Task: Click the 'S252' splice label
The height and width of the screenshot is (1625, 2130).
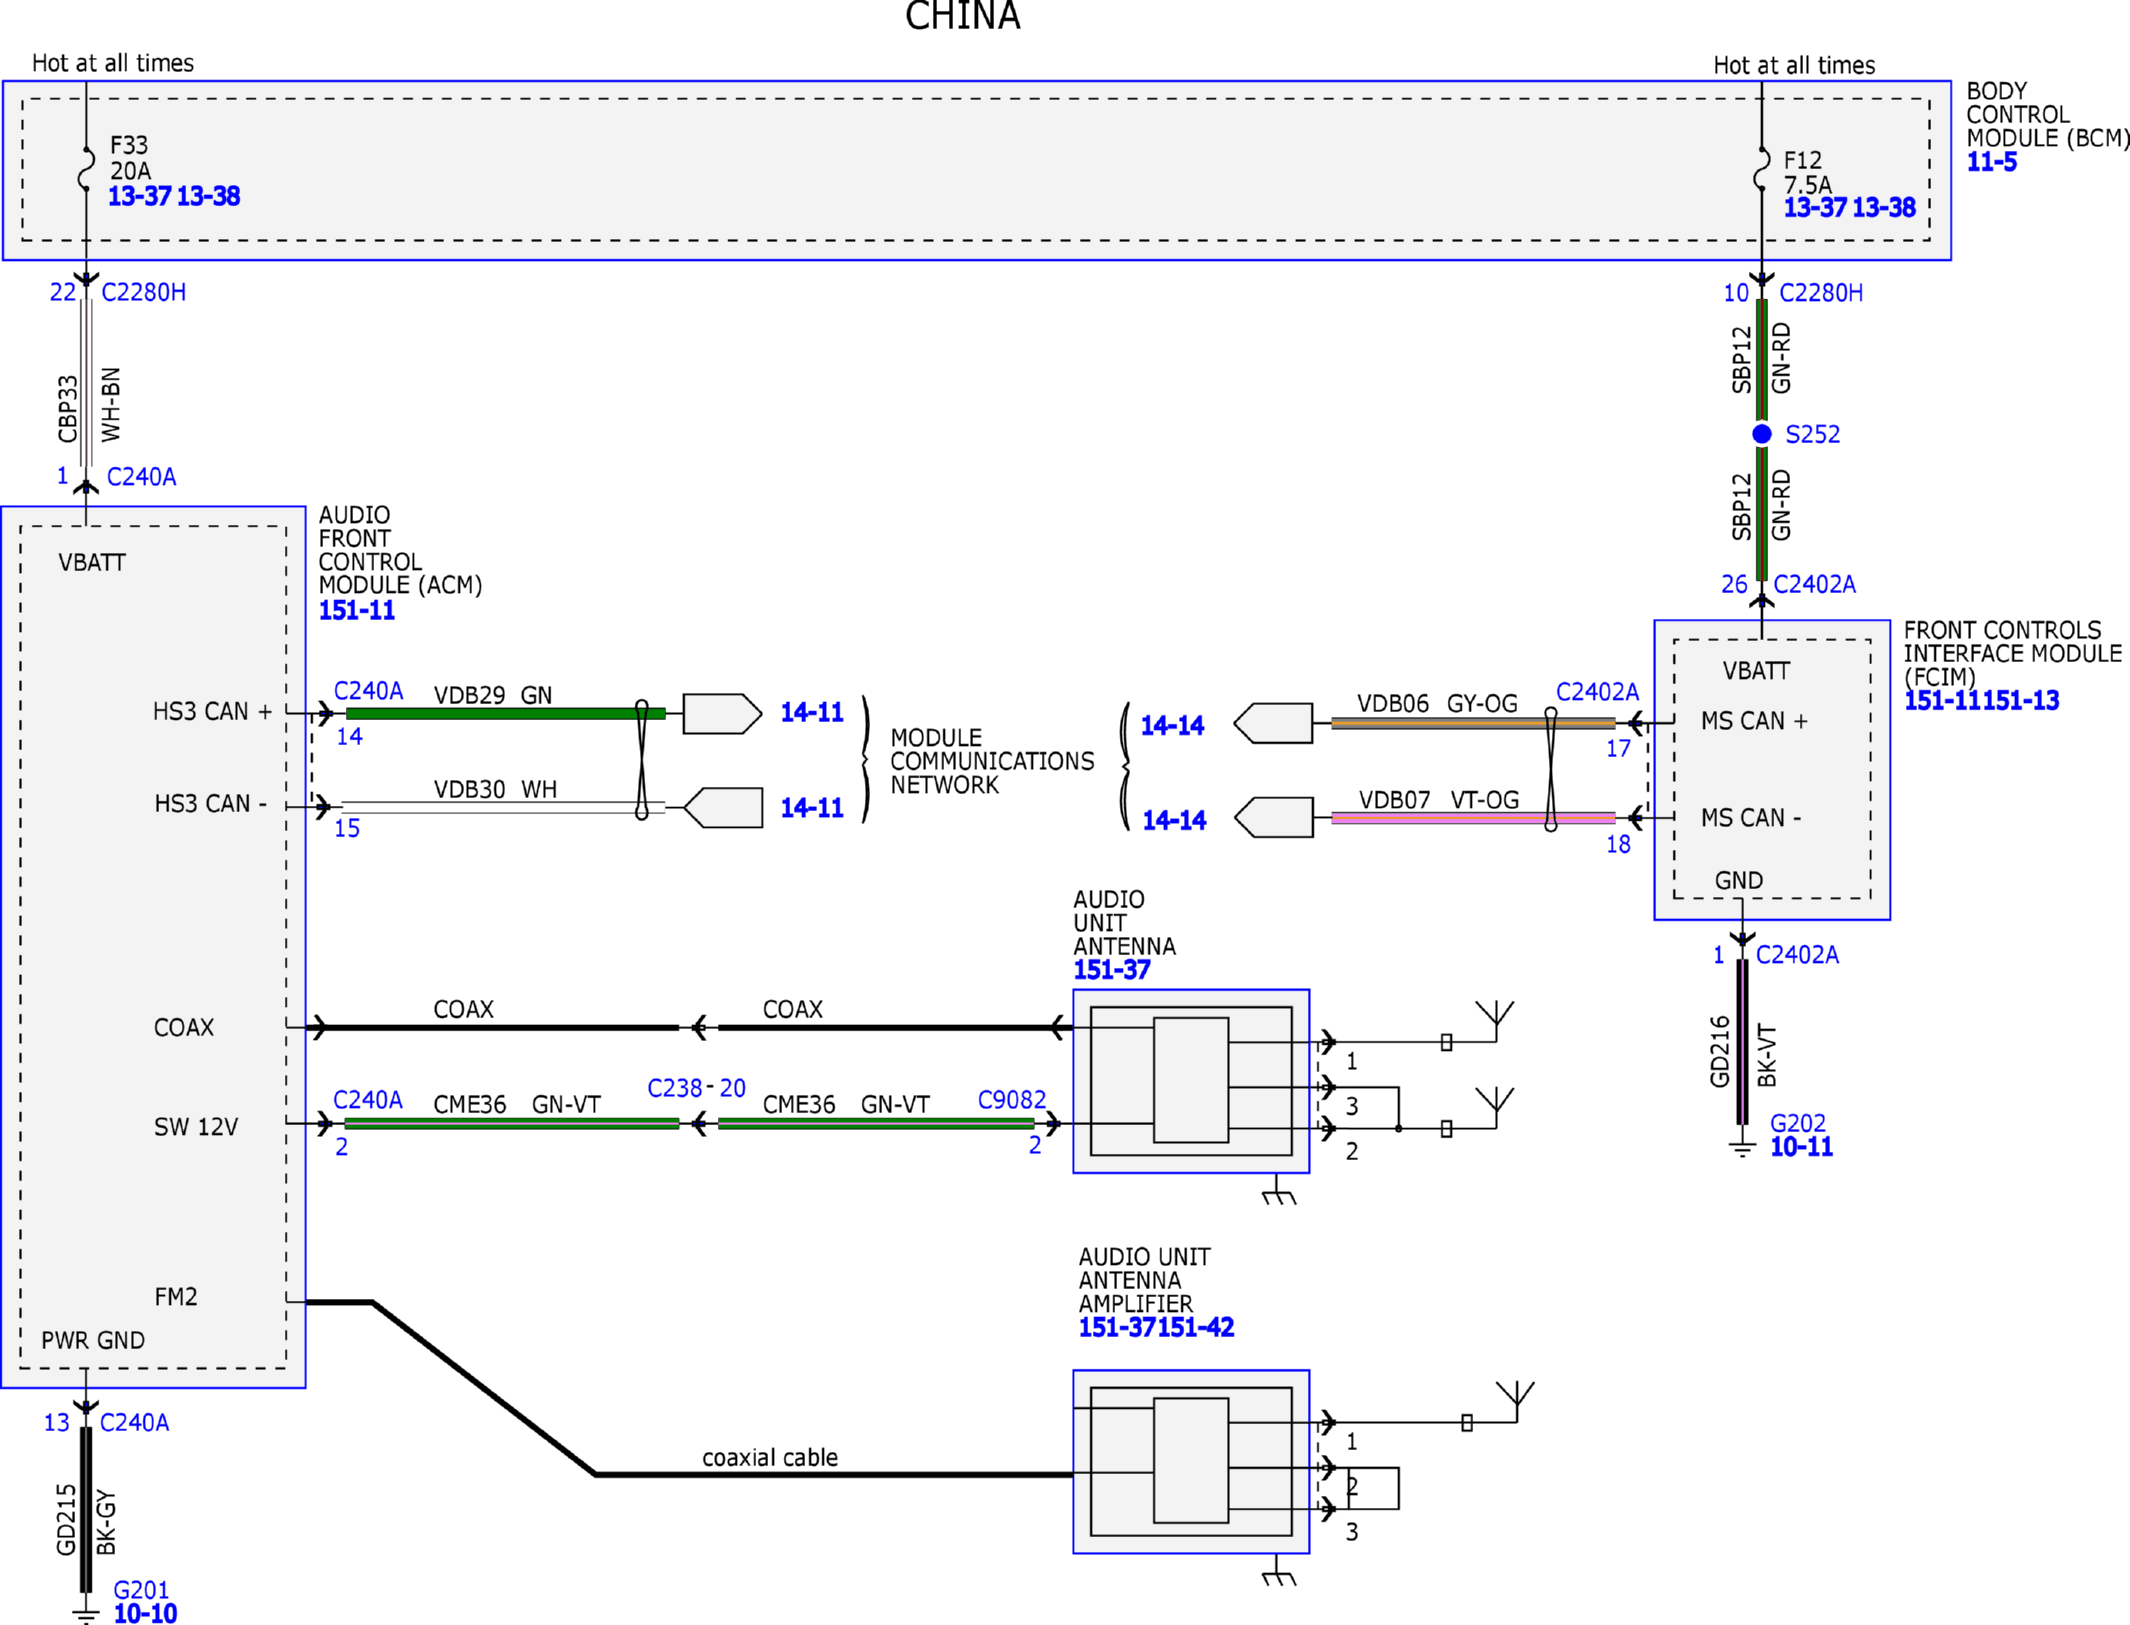Action: (1813, 434)
